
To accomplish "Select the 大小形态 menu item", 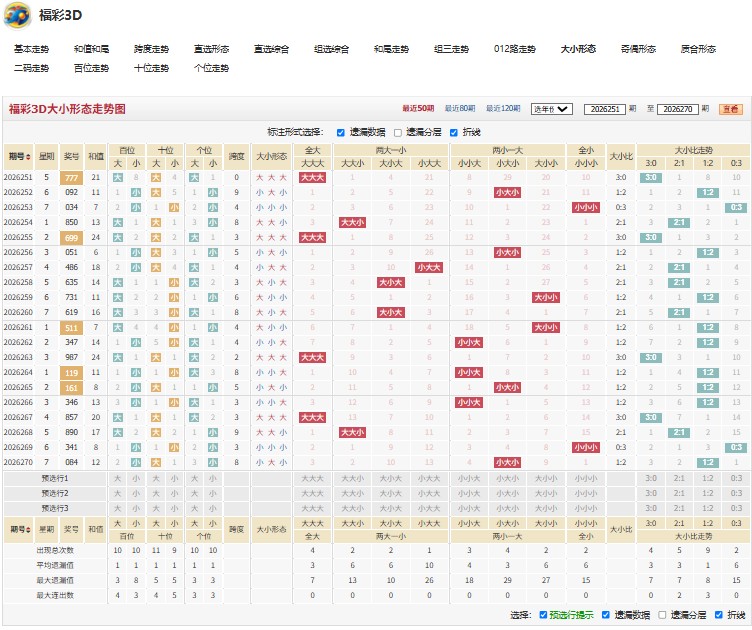I will point(578,49).
